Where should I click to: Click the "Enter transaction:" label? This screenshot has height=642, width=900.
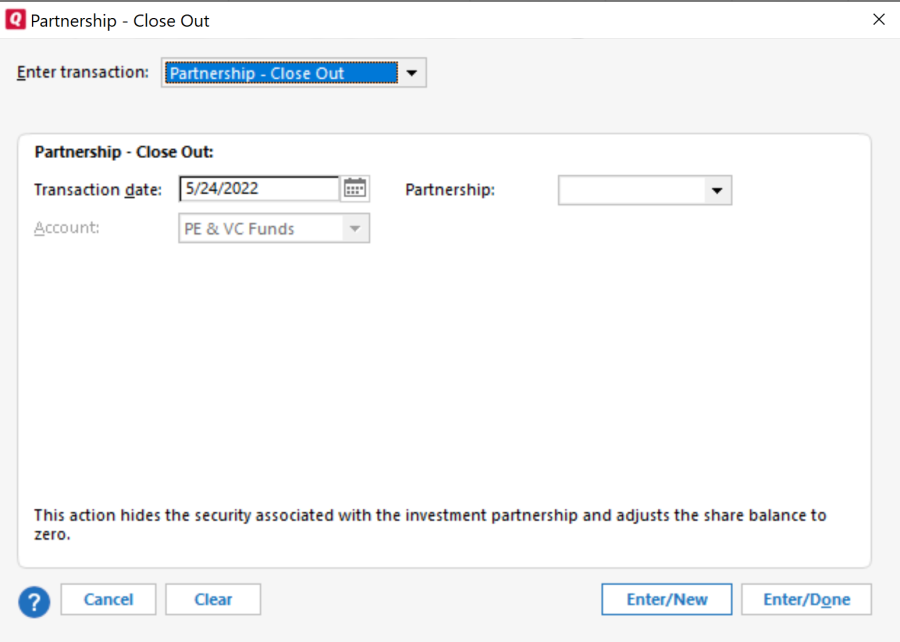83,73
